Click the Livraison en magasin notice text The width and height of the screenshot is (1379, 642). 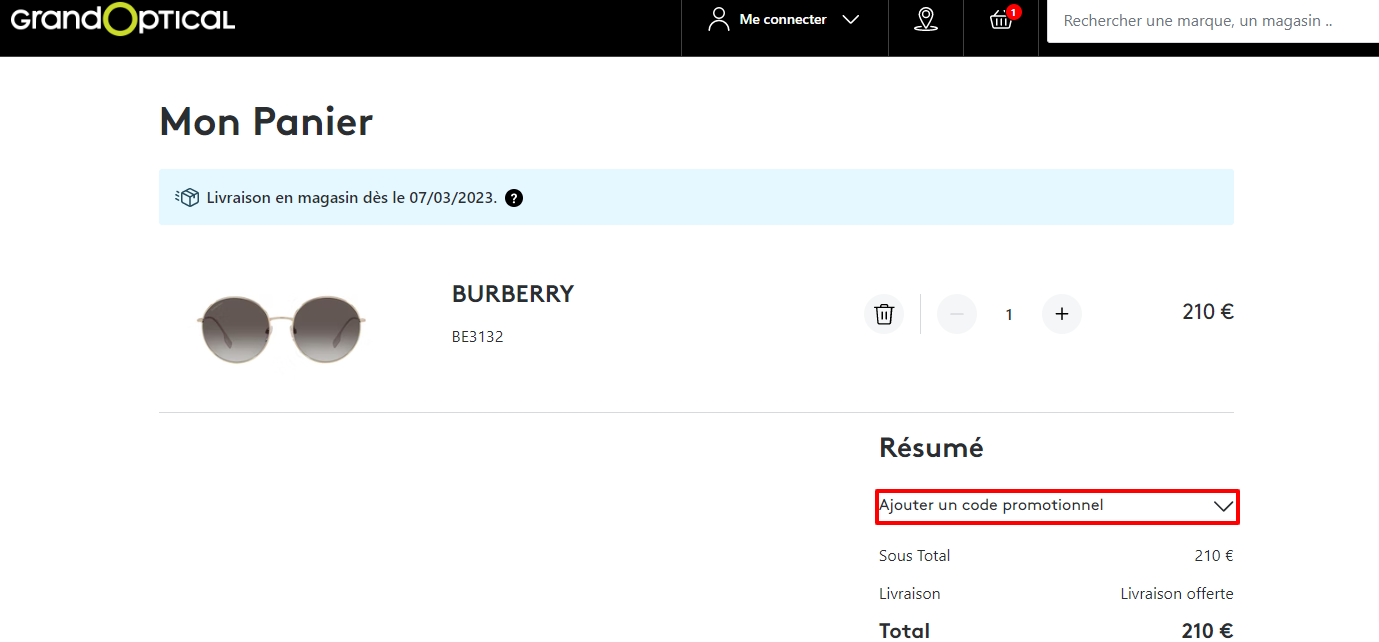351,197
